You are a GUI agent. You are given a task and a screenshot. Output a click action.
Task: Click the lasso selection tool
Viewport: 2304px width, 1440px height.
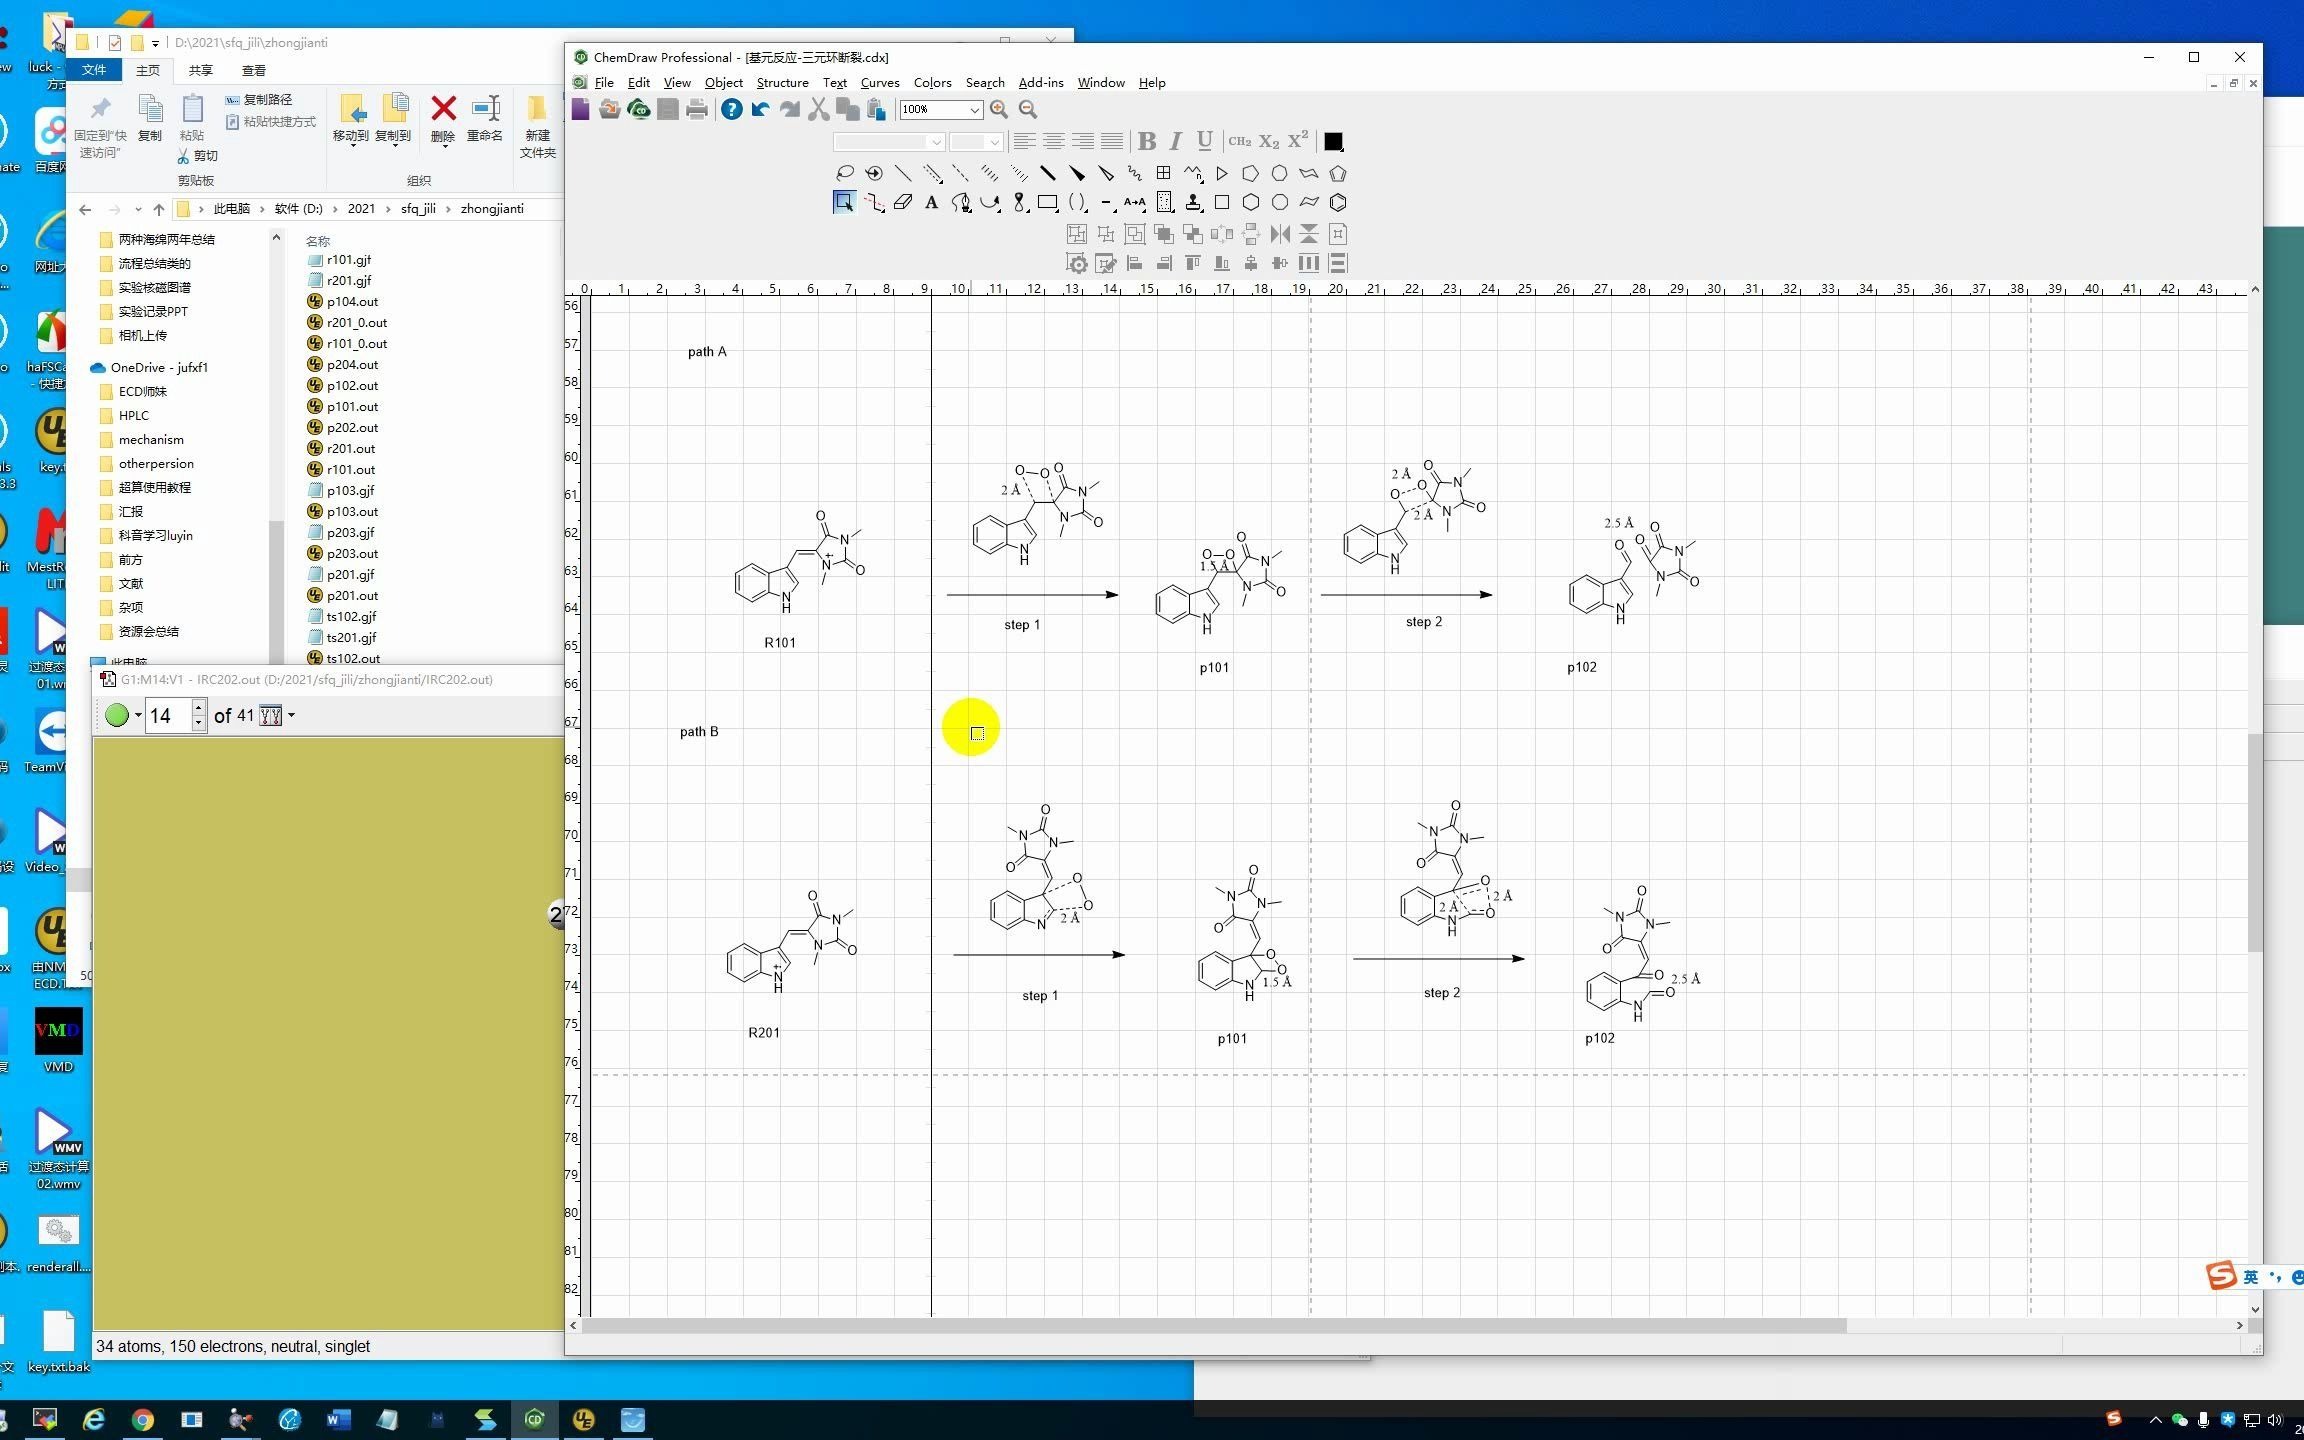pyautogui.click(x=844, y=173)
